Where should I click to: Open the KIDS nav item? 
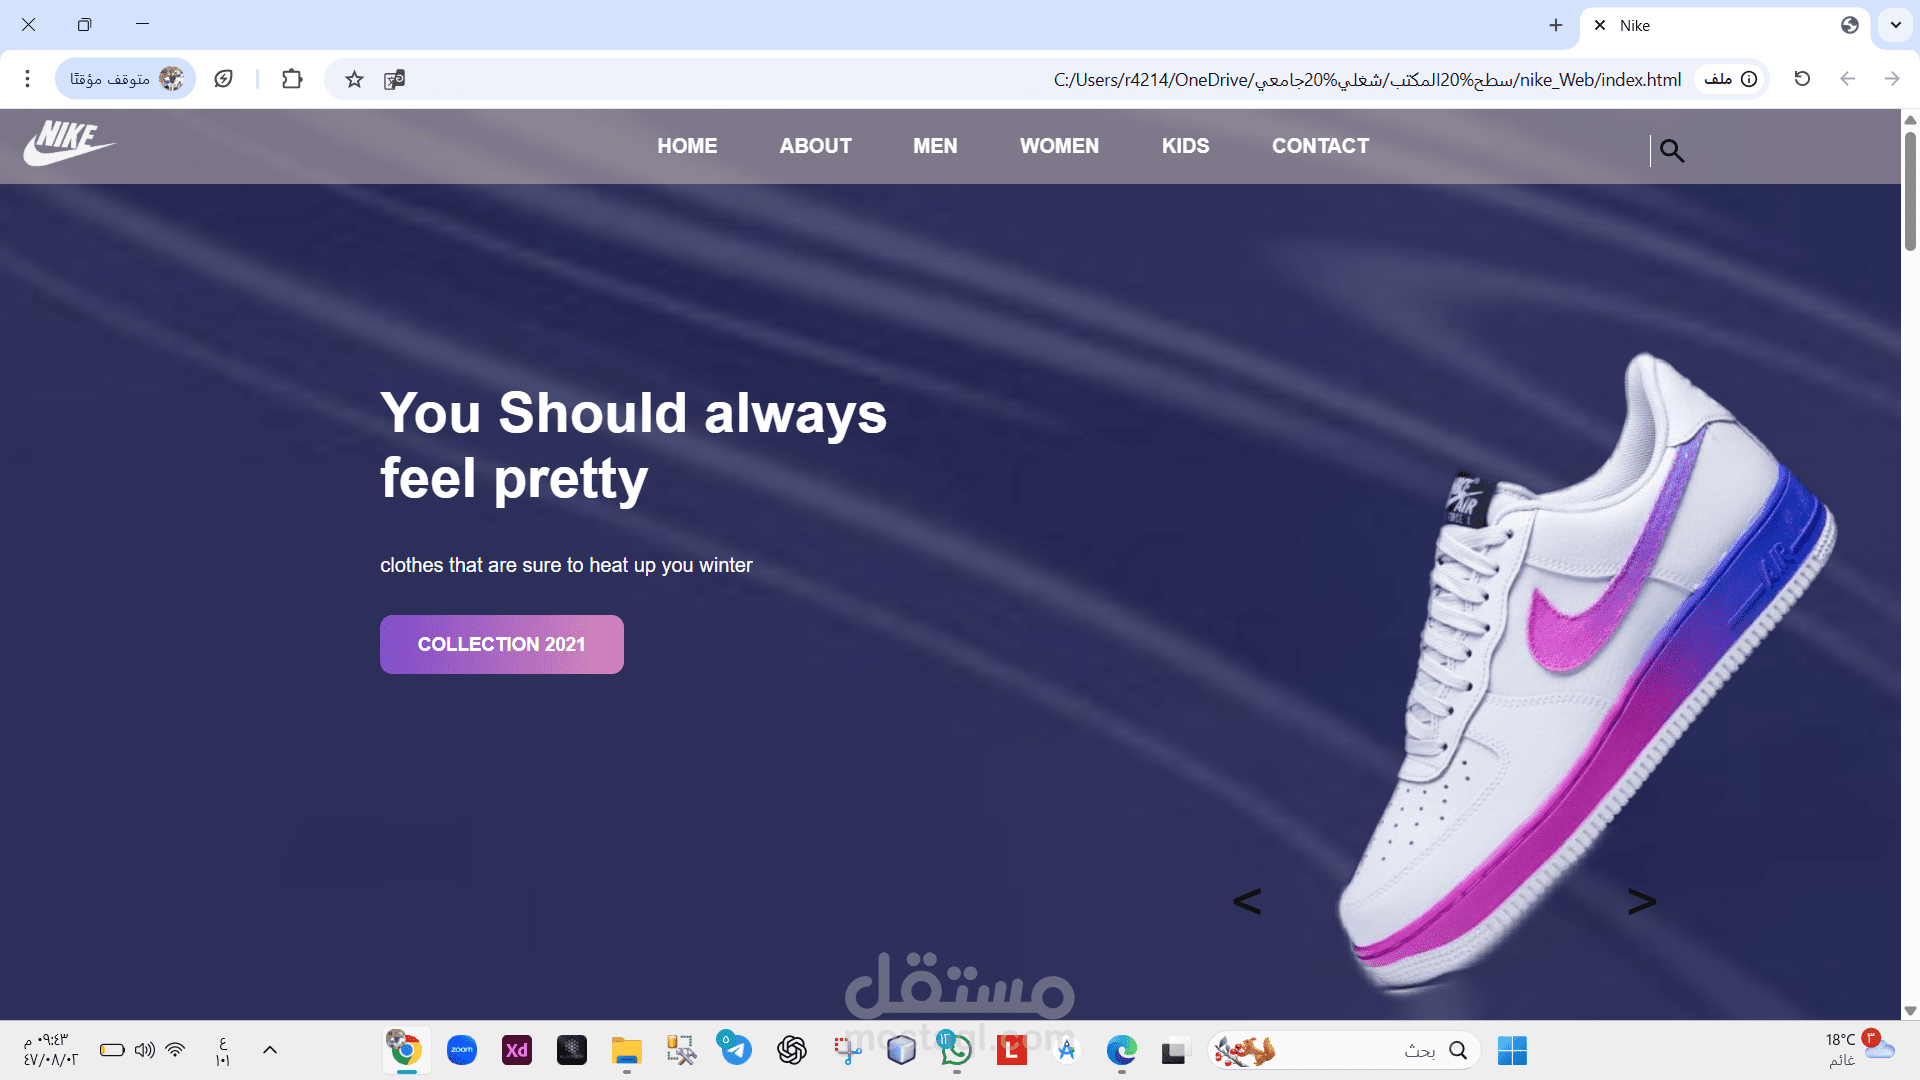(1186, 146)
